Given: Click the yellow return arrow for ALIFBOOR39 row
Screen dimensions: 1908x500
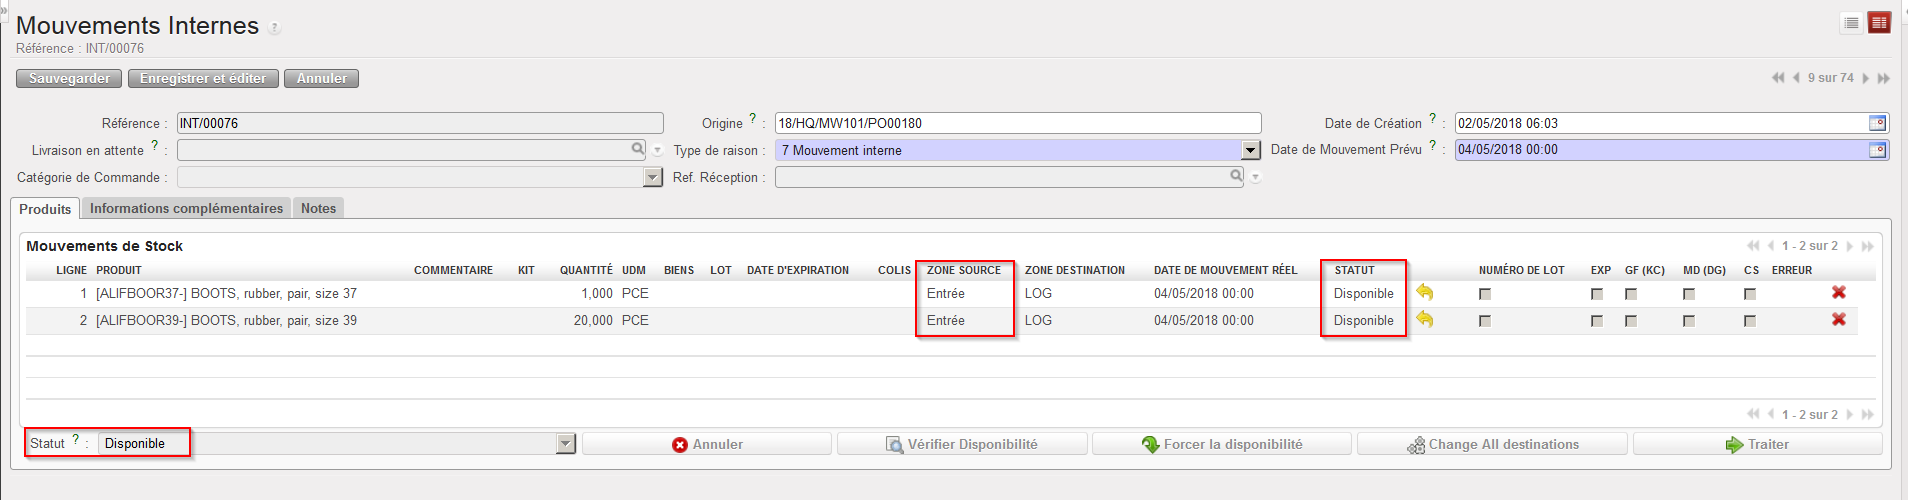Looking at the screenshot, I should coord(1425,320).
